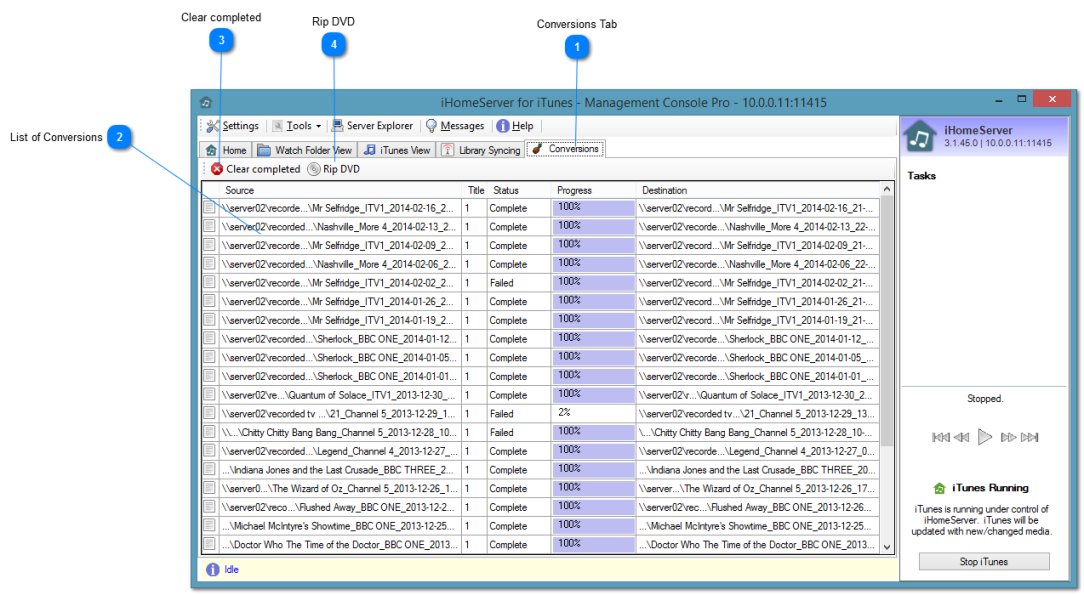Viewport: 1084px width, 595px height.
Task: Click the Play playback button
Action: click(x=985, y=437)
